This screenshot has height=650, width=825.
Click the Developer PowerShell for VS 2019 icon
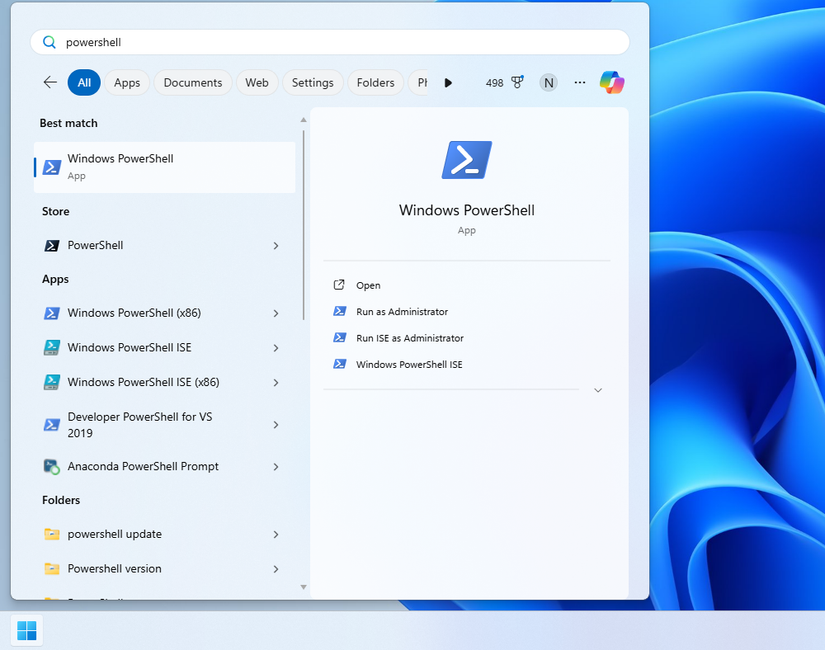point(51,417)
